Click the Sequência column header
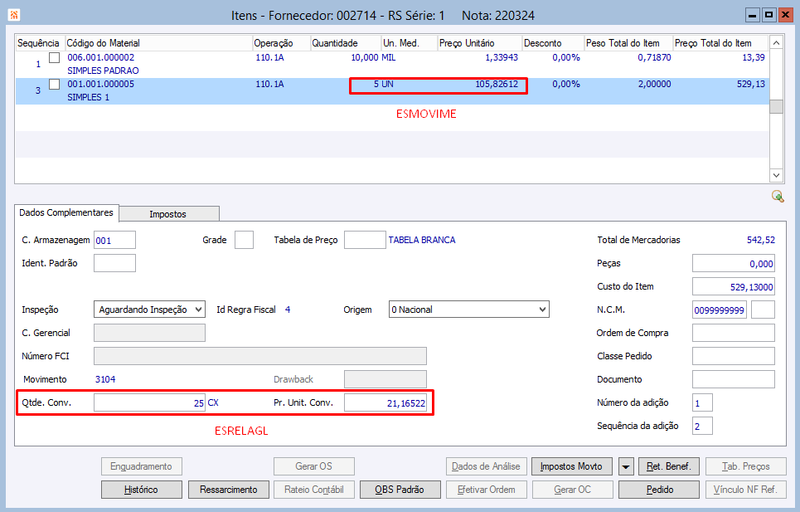 [x=39, y=43]
